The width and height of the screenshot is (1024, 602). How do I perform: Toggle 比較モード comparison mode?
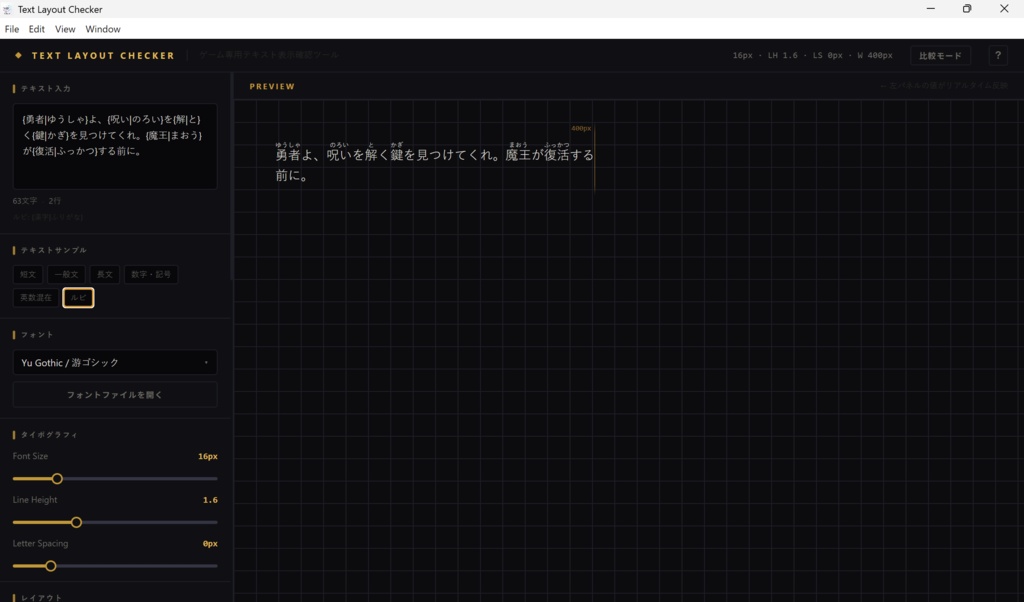[940, 55]
